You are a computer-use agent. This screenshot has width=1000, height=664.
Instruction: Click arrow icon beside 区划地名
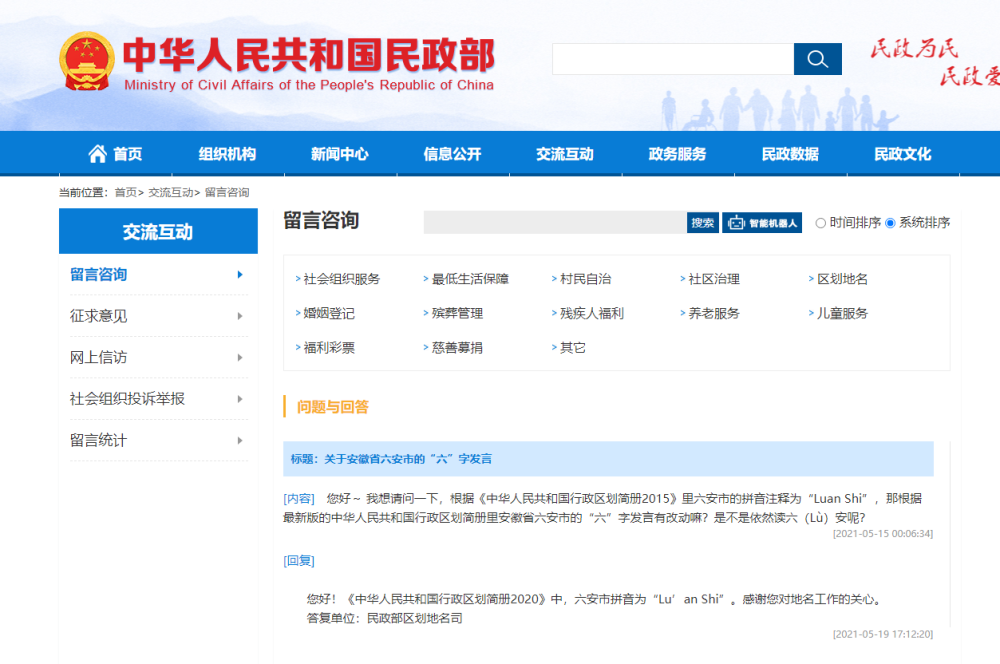[812, 280]
